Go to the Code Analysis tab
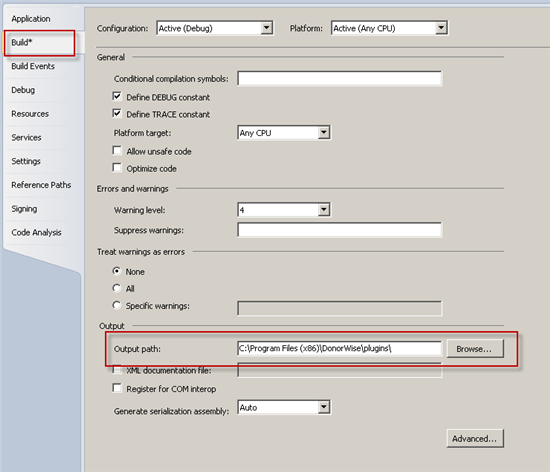The width and height of the screenshot is (550, 472). (36, 232)
